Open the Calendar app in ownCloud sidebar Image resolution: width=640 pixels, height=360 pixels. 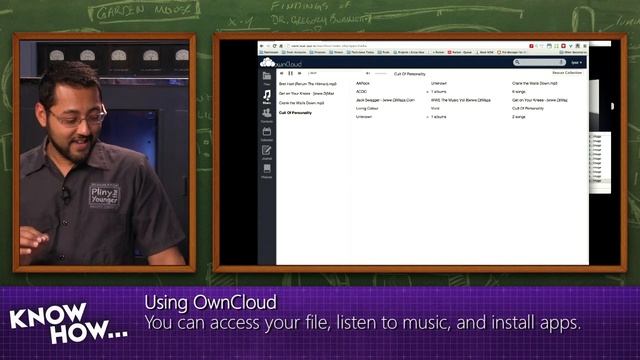(267, 134)
